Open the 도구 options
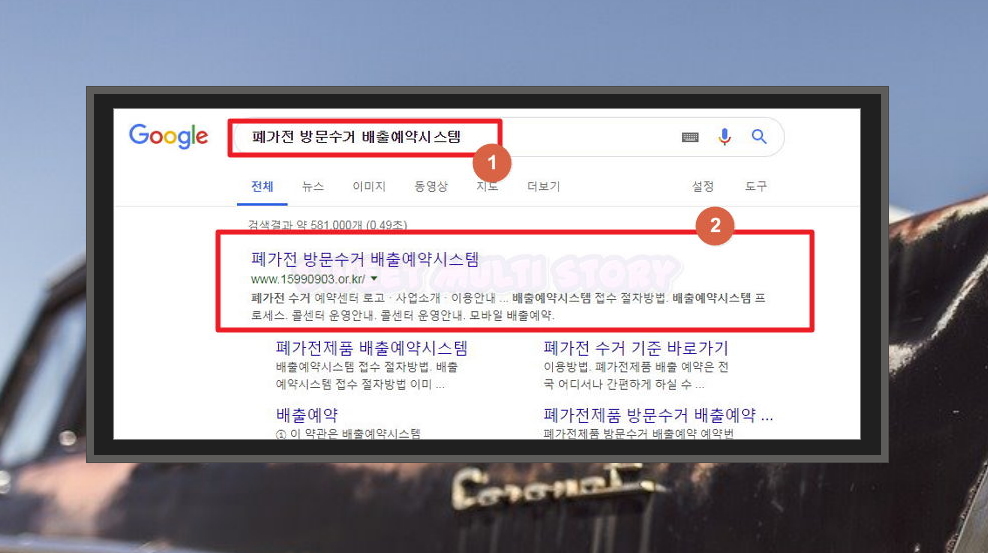988x553 pixels. tap(755, 186)
